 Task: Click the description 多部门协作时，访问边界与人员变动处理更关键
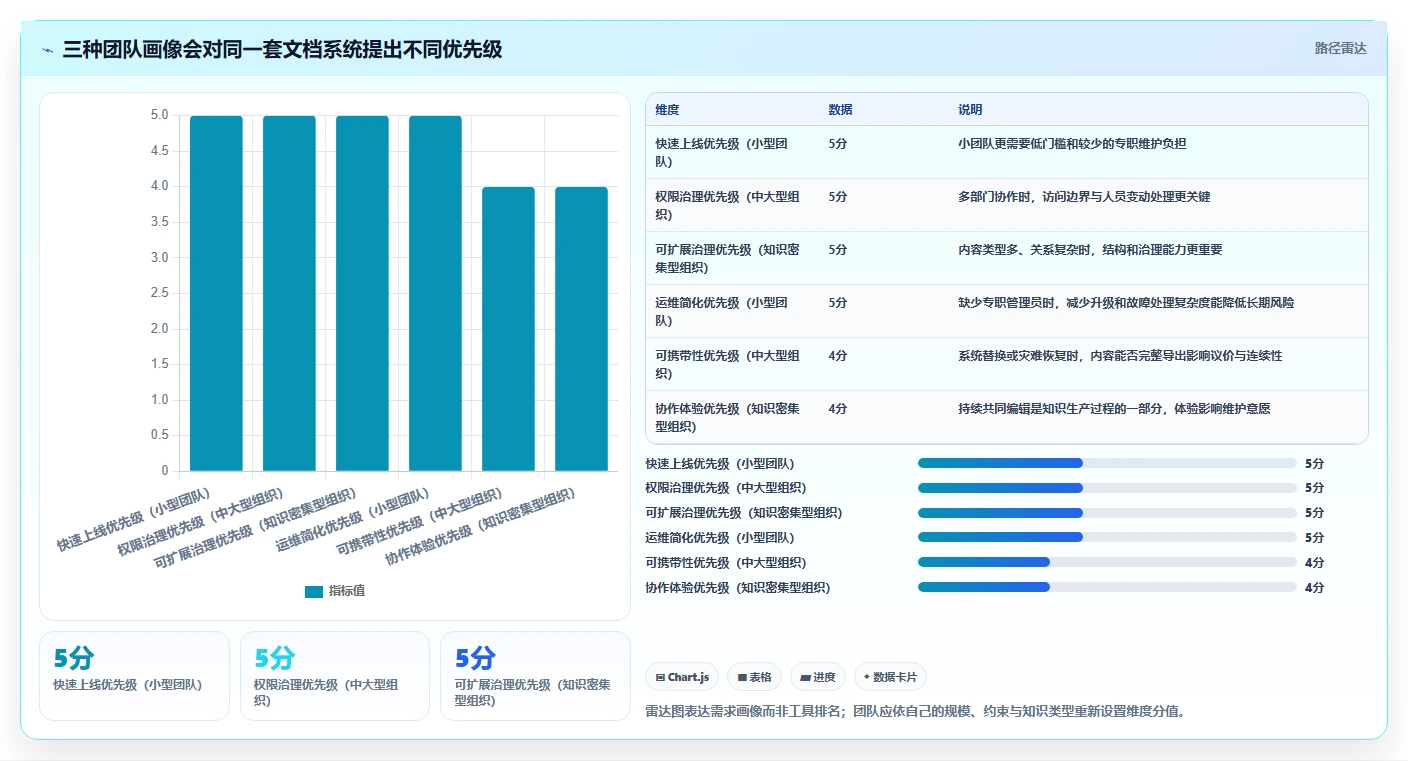pos(1084,197)
